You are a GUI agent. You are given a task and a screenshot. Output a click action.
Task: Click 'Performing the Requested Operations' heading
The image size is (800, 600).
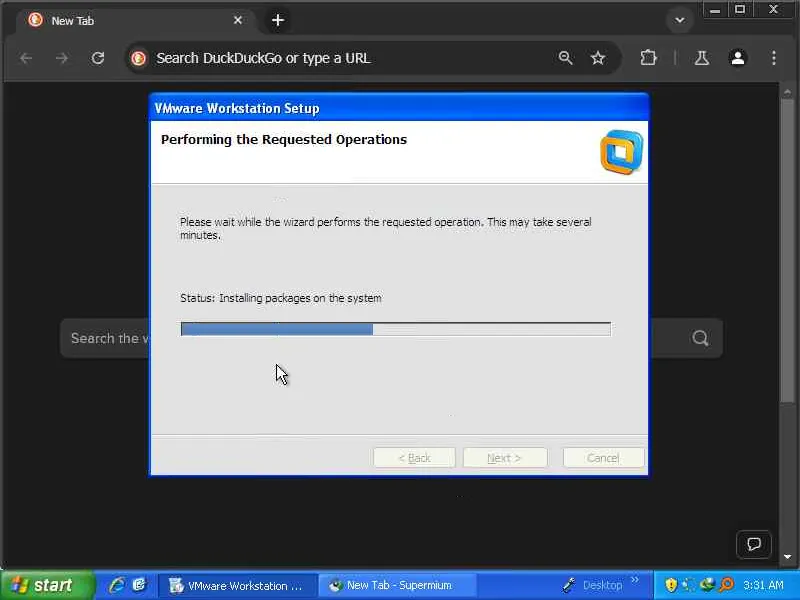click(x=284, y=139)
